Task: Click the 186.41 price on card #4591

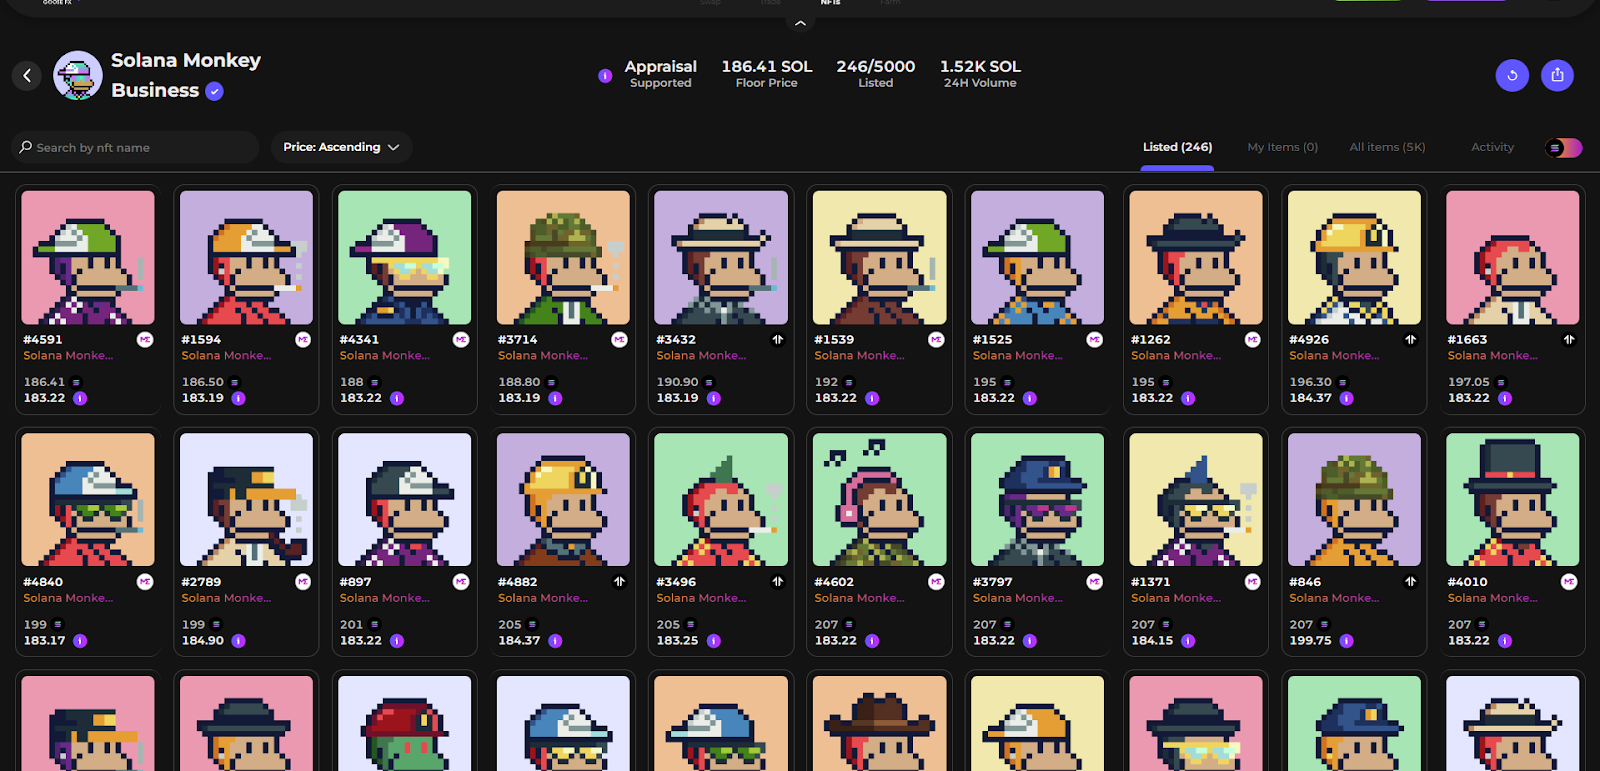Action: click(44, 382)
